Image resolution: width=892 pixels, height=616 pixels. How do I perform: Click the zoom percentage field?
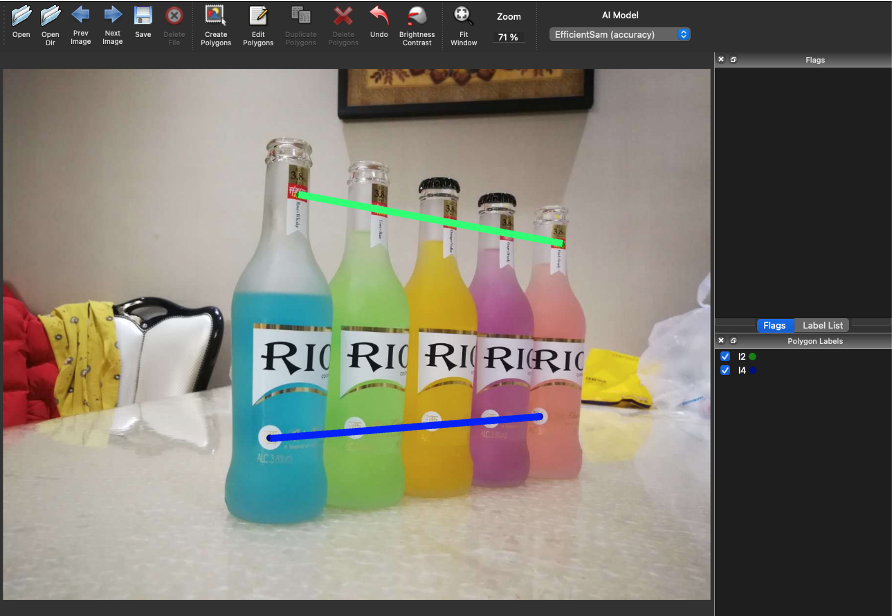point(508,37)
